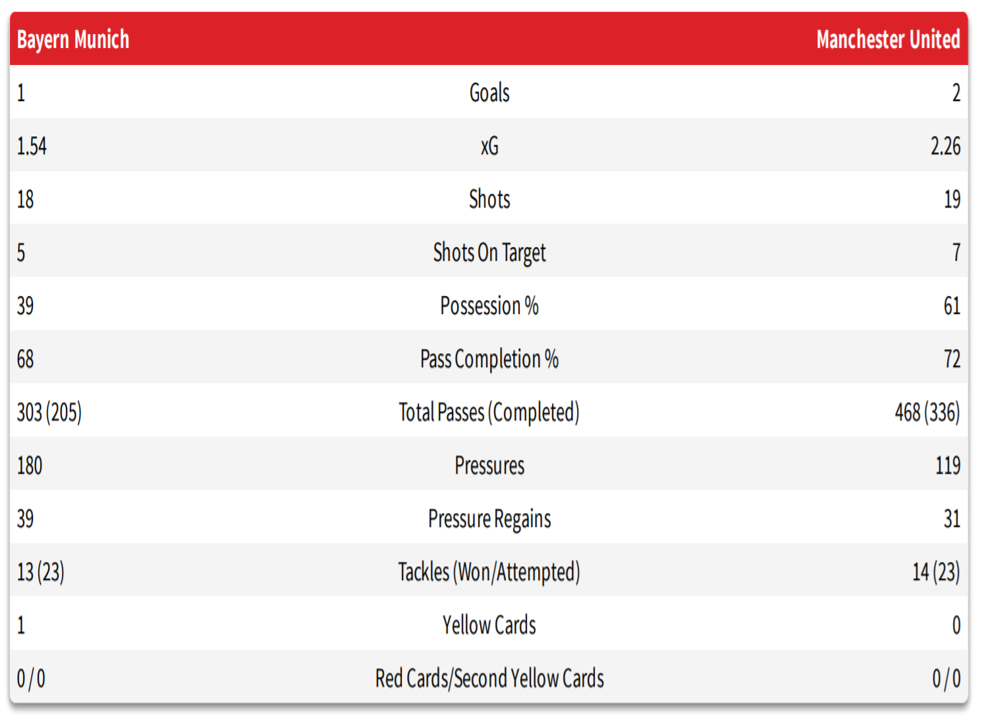Select the Pressures row label
The width and height of the screenshot is (982, 726).
tap(489, 465)
